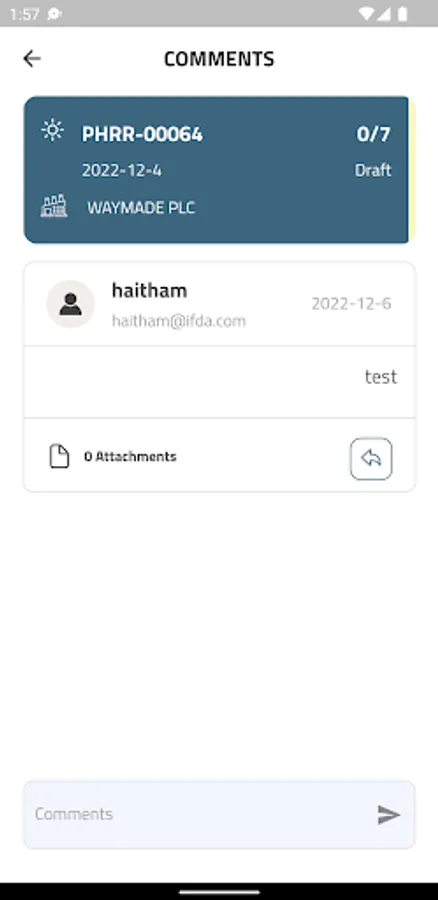438x900 pixels.
Task: Tap the yellow status strip on card edge
Action: pos(412,169)
